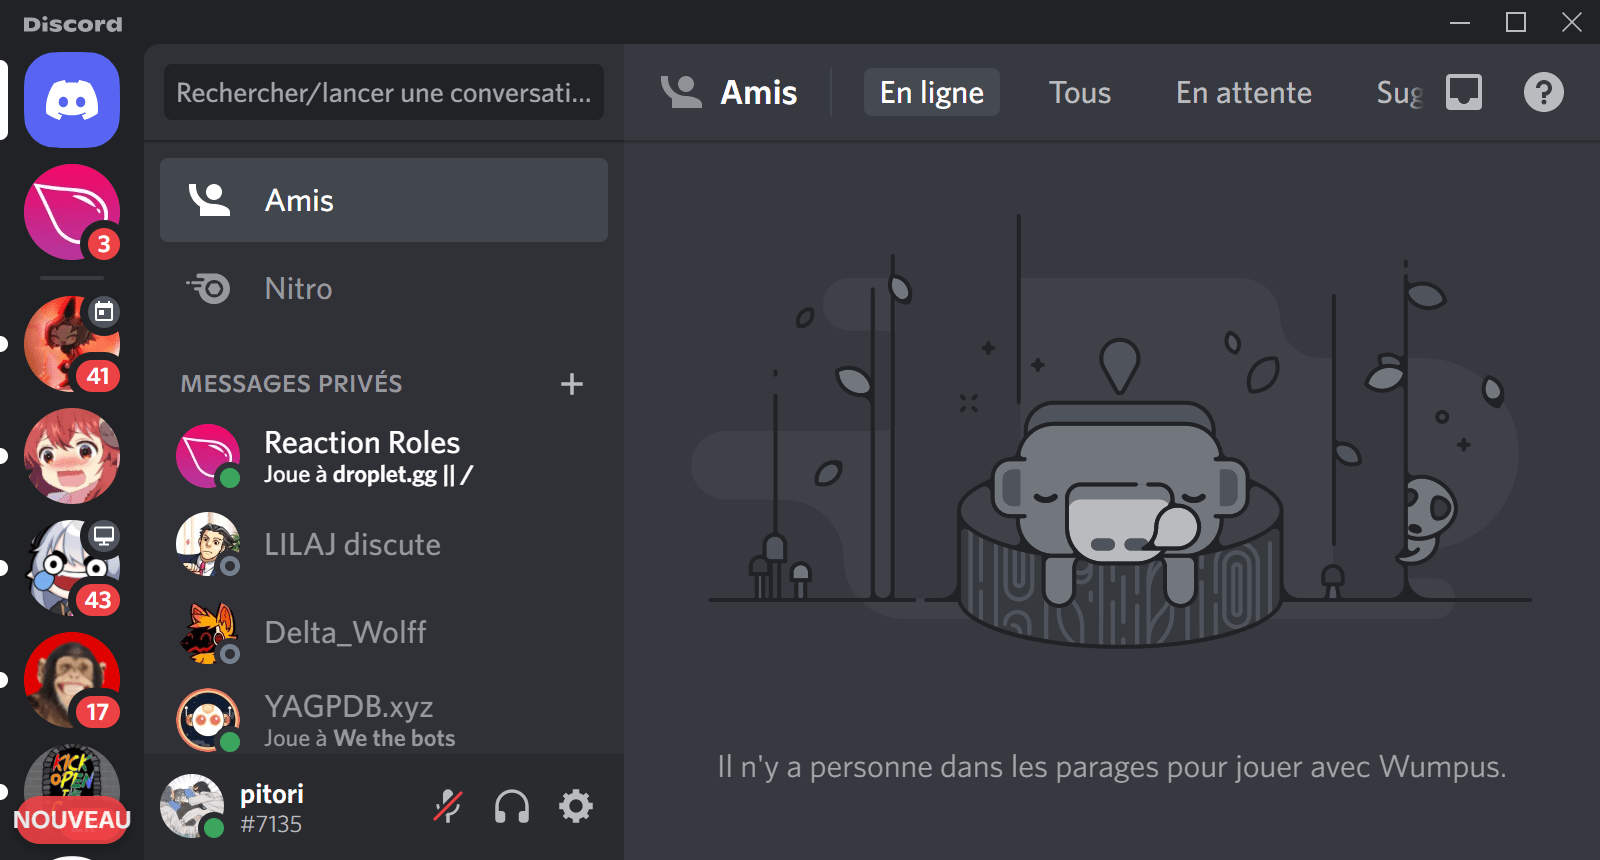1600x860 pixels.
Task: Click the conversation search field
Action: click(384, 92)
